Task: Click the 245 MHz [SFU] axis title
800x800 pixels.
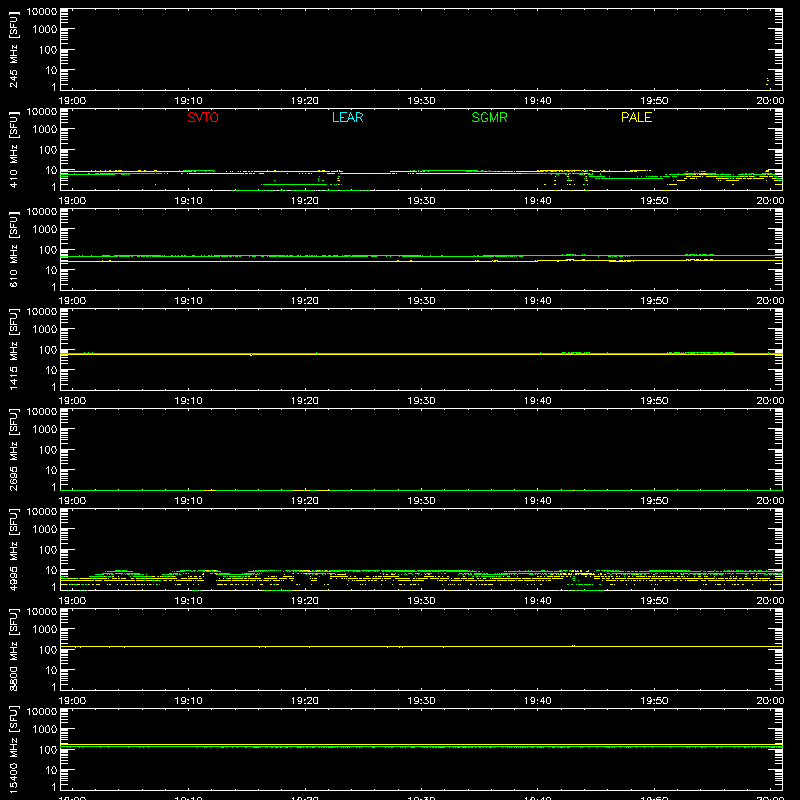Action: pos(13,49)
